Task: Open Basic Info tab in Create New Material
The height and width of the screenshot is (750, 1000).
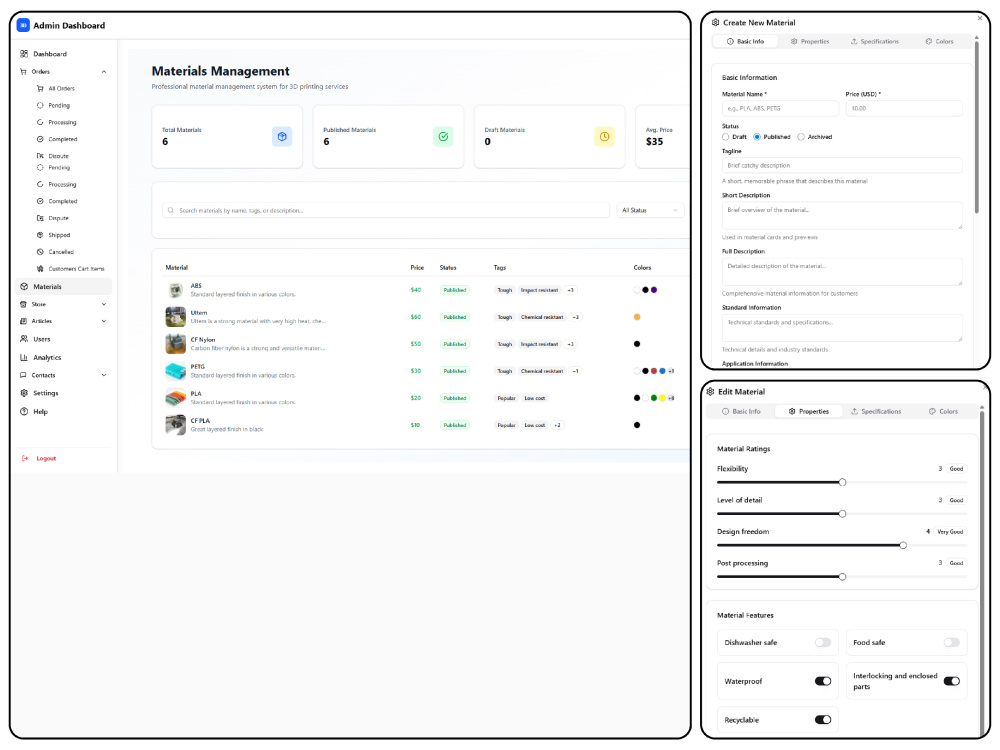Action: coord(746,41)
